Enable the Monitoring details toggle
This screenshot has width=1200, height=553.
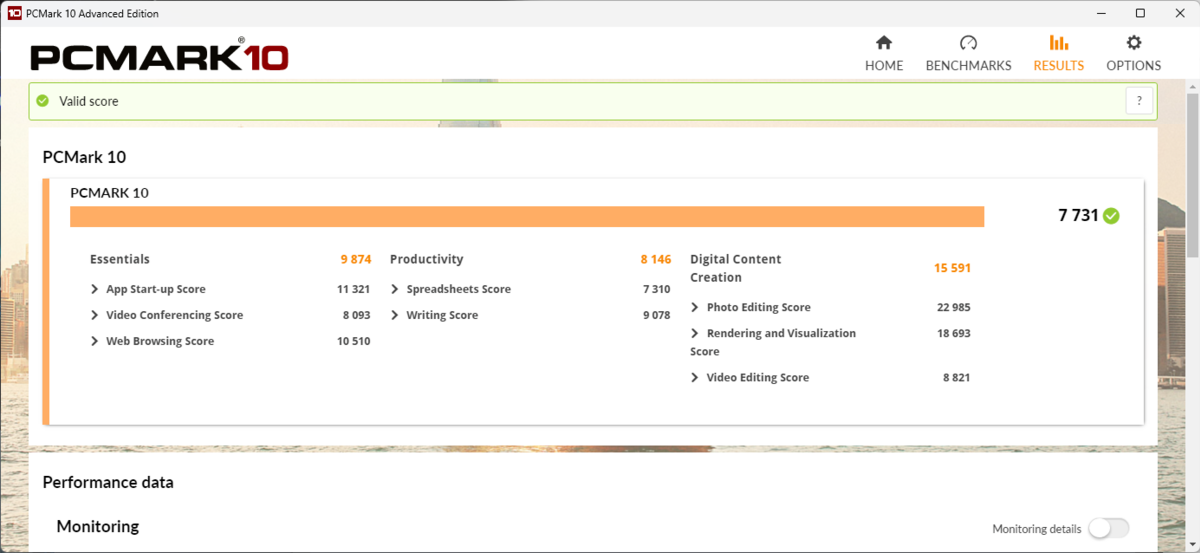click(x=1108, y=528)
